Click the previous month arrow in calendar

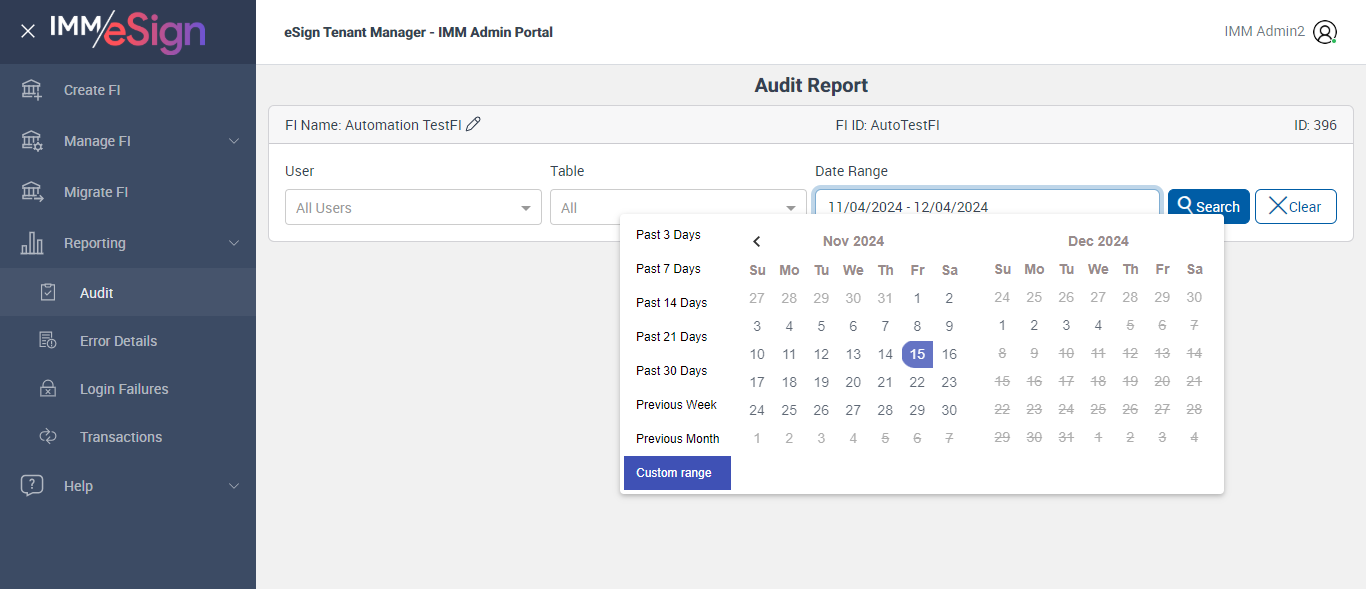(x=757, y=241)
